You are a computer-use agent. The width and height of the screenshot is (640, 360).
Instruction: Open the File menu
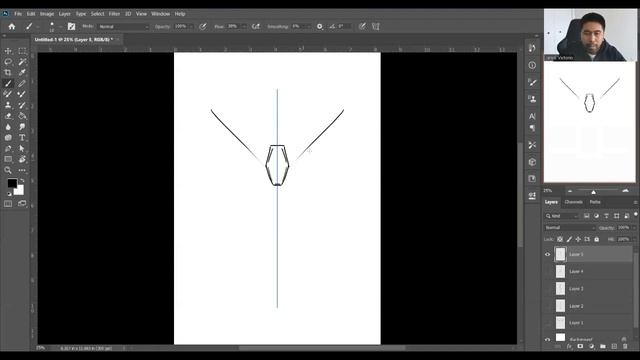click(18, 14)
